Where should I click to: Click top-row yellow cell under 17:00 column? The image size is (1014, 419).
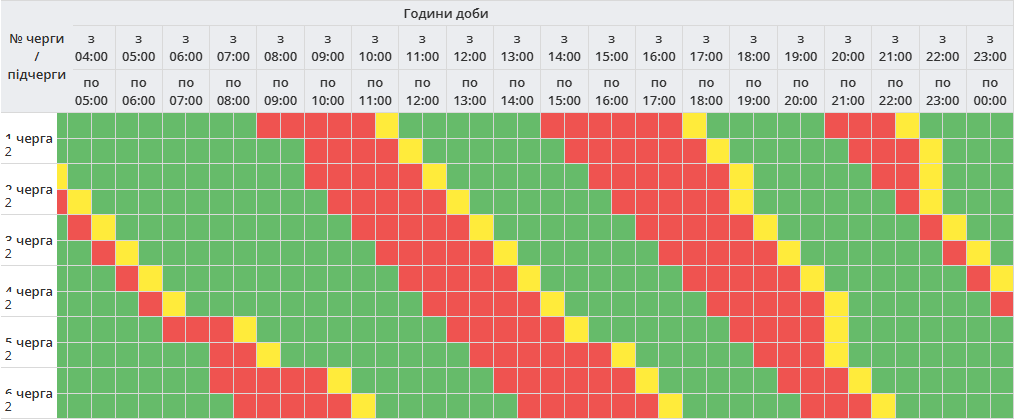pyautogui.click(x=694, y=126)
